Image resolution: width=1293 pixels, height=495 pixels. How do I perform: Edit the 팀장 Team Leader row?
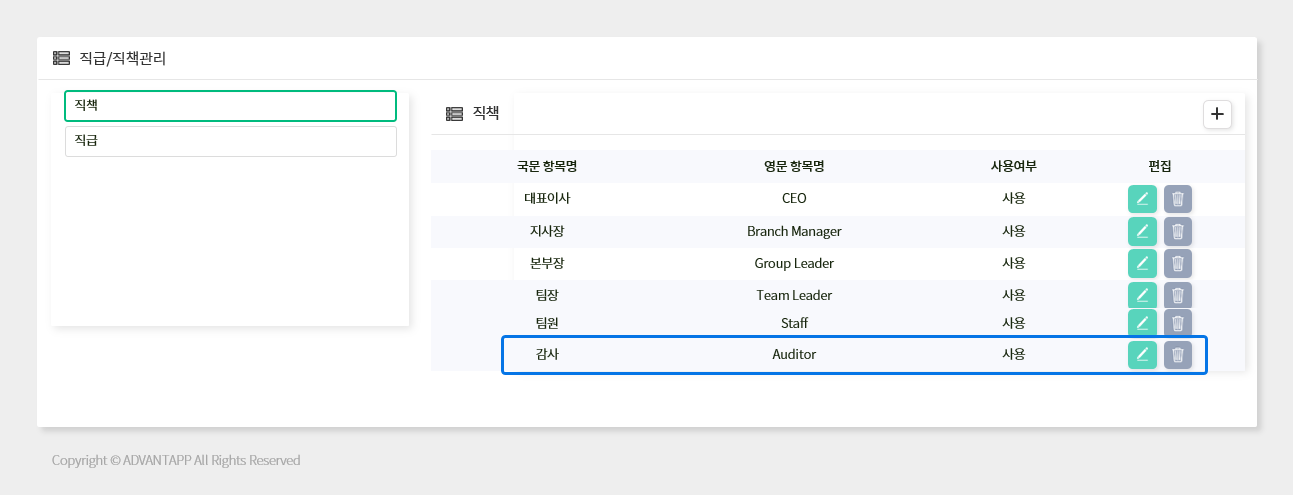click(1142, 295)
